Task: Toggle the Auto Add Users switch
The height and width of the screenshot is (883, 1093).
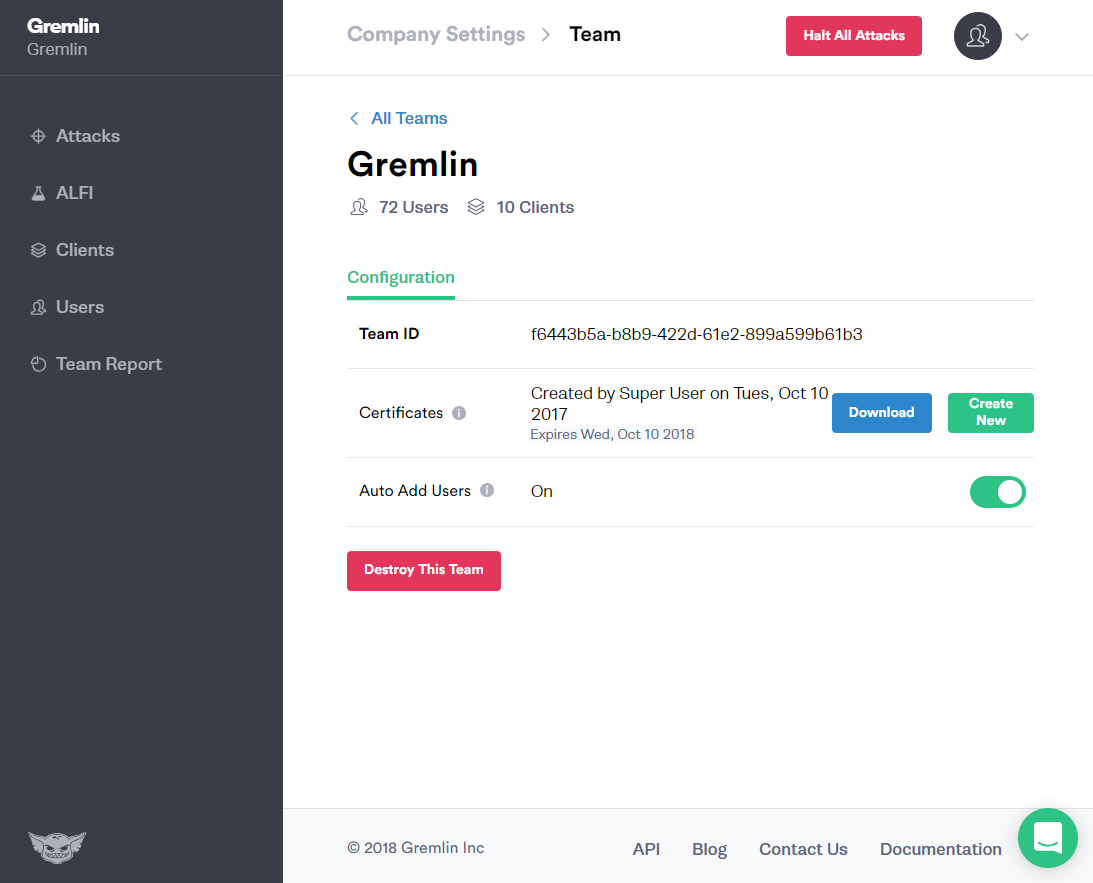Action: click(x=998, y=492)
